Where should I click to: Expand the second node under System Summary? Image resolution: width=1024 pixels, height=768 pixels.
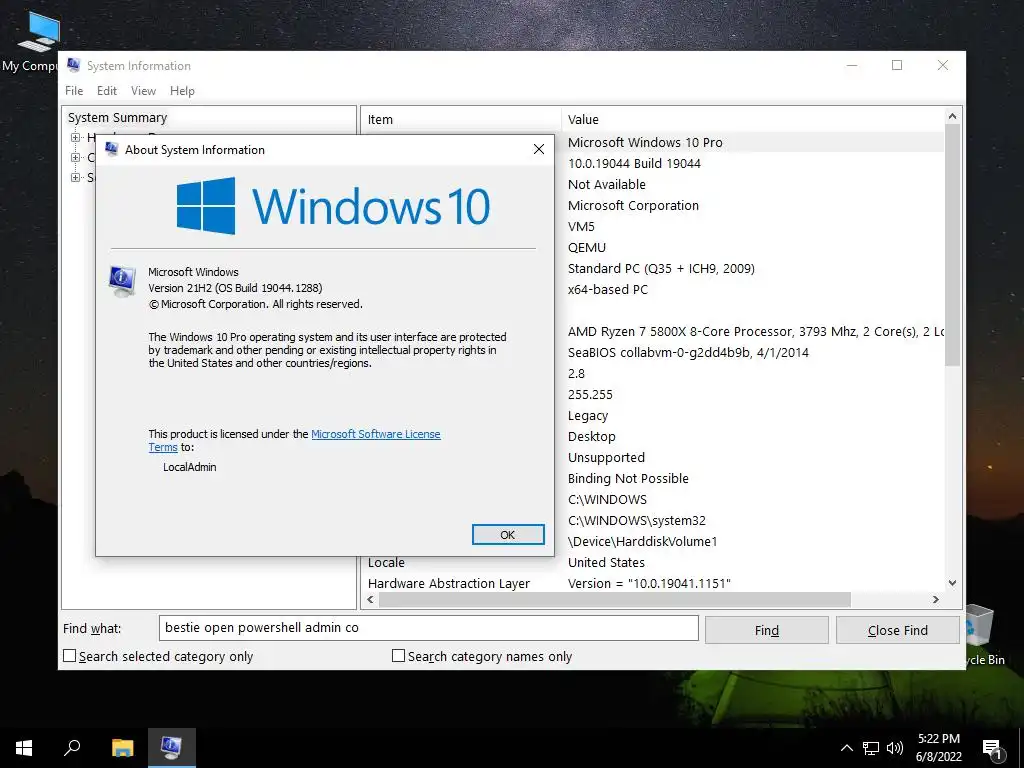(x=76, y=157)
